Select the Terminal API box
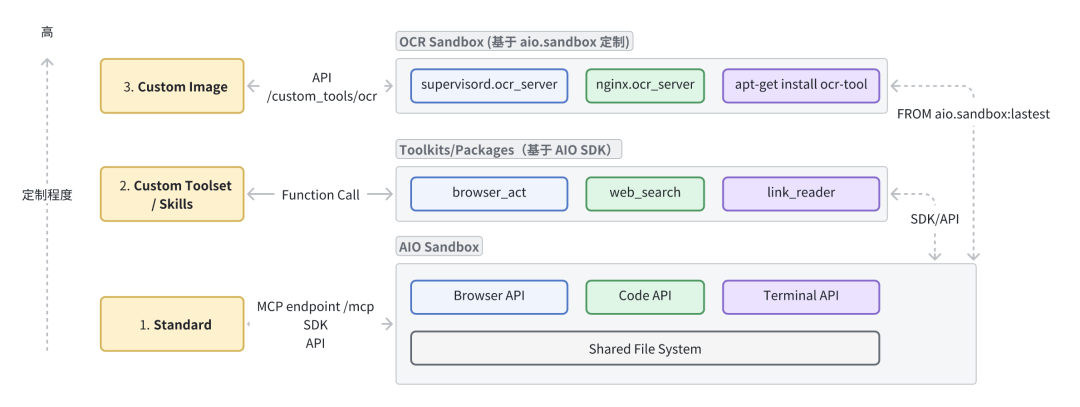 click(801, 297)
